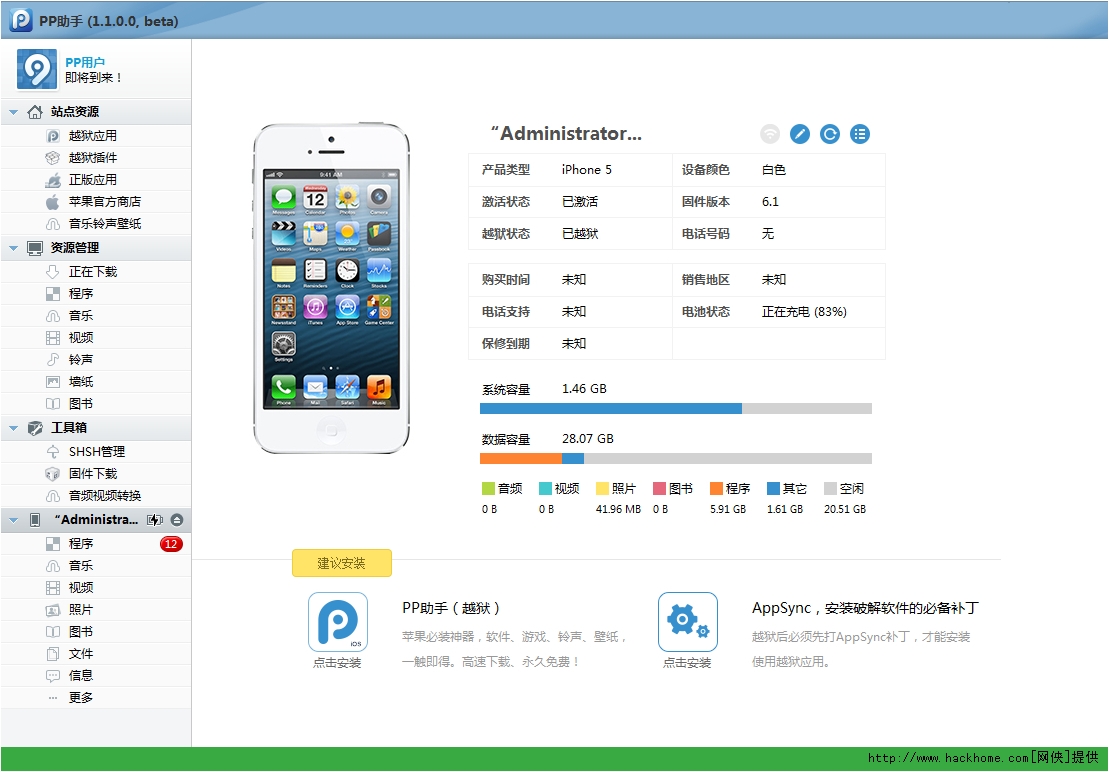
Task: Open device 视频 list
Action: pos(95,587)
